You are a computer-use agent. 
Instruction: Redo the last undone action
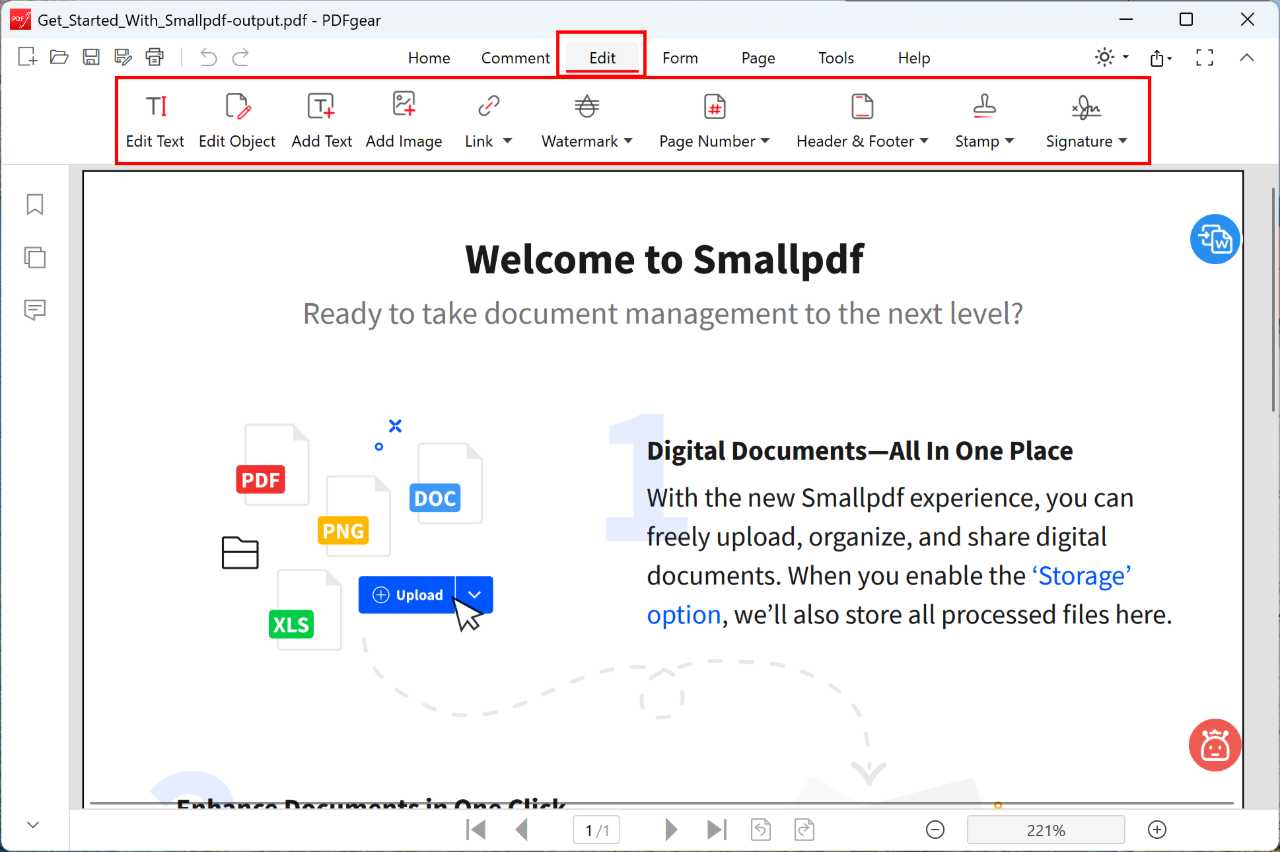[240, 57]
